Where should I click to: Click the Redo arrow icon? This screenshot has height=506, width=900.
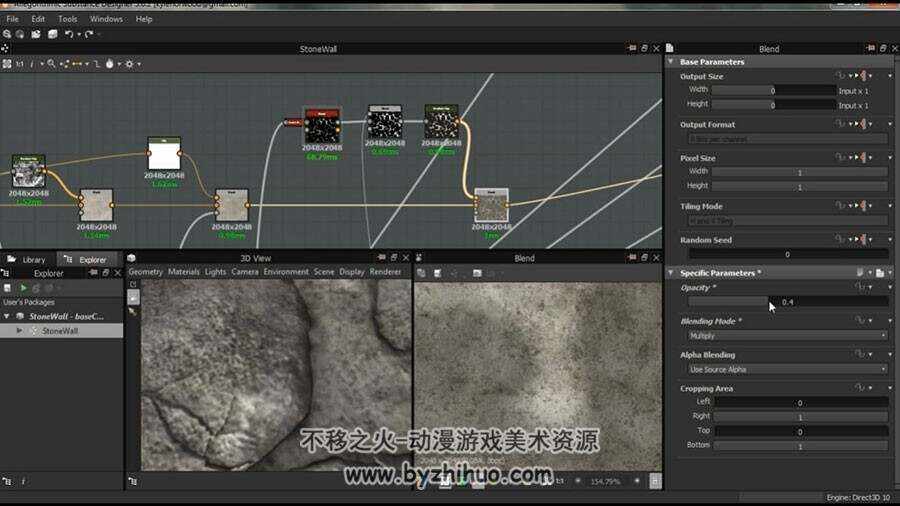[x=89, y=34]
